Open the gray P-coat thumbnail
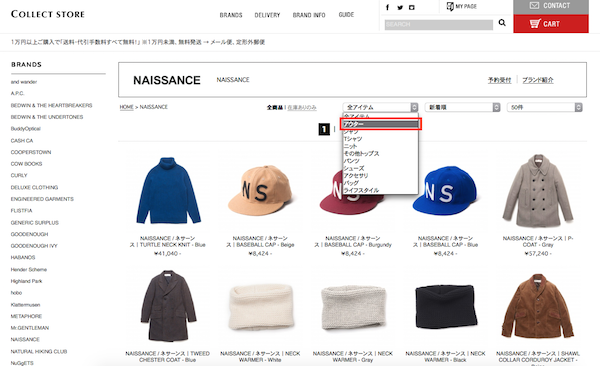This screenshot has height=366, width=600. point(537,190)
